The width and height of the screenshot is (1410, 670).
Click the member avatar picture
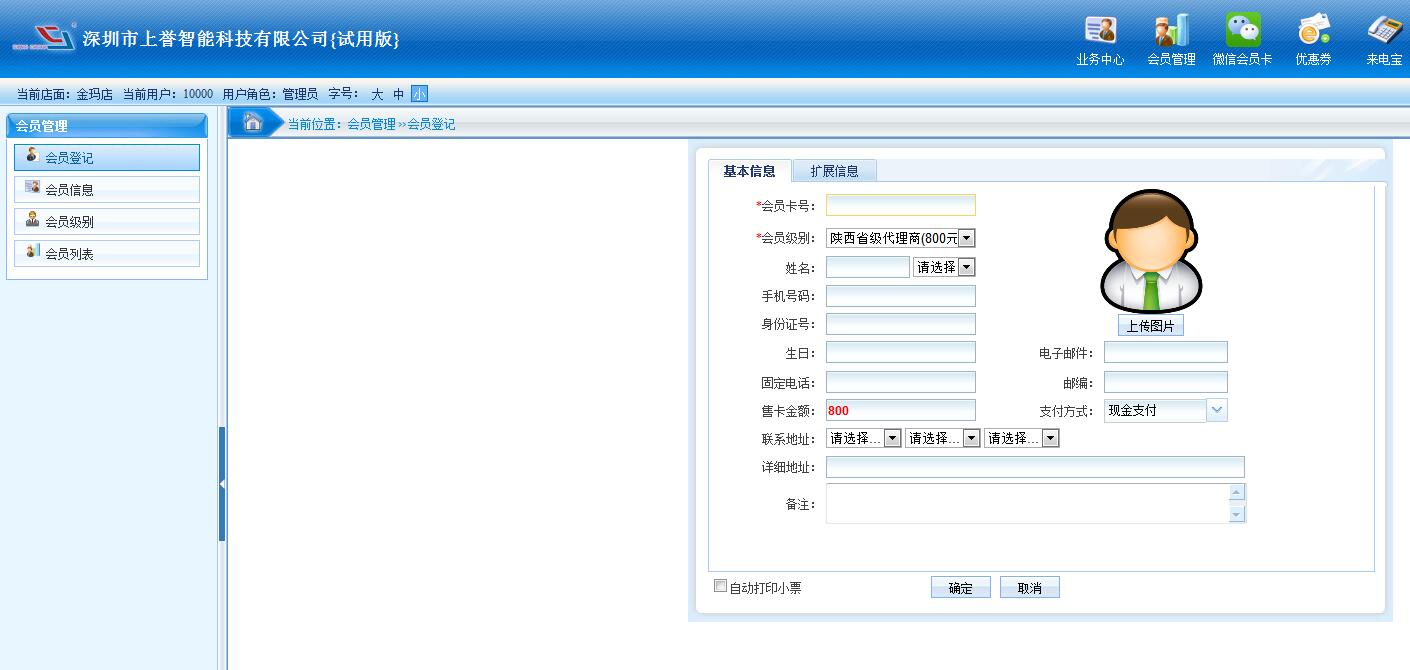(x=1151, y=251)
